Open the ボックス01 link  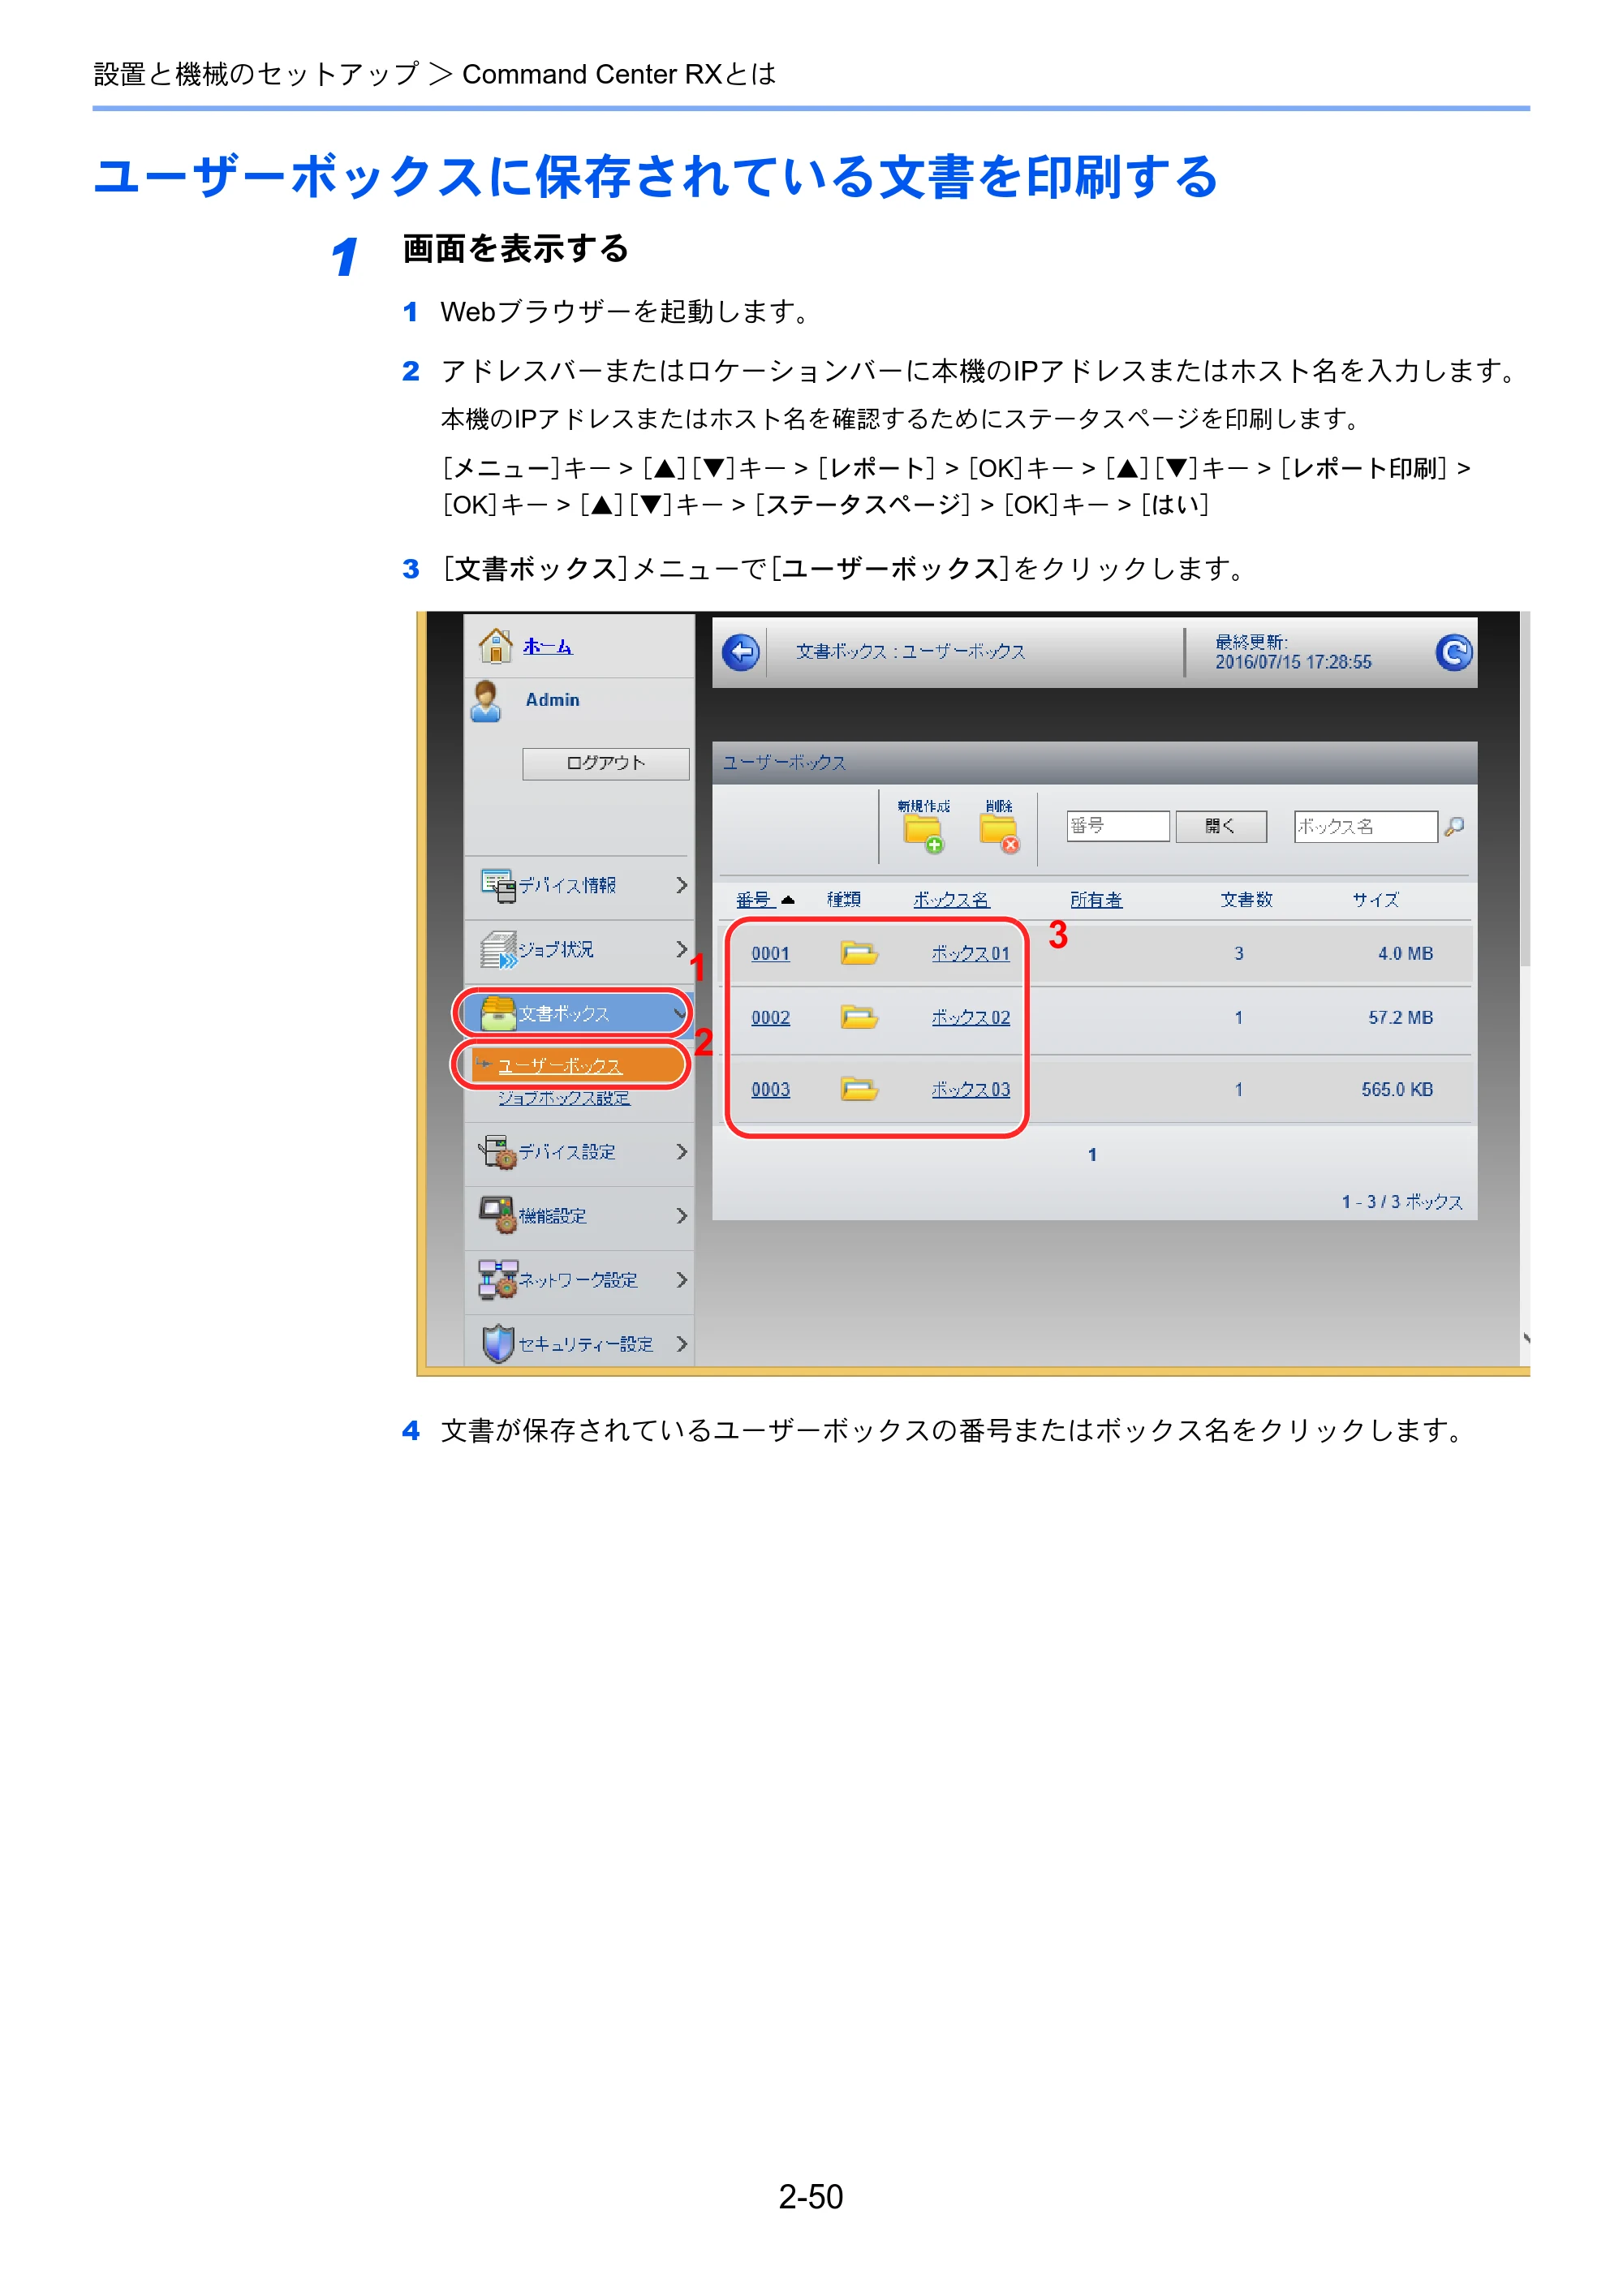pyautogui.click(x=970, y=954)
